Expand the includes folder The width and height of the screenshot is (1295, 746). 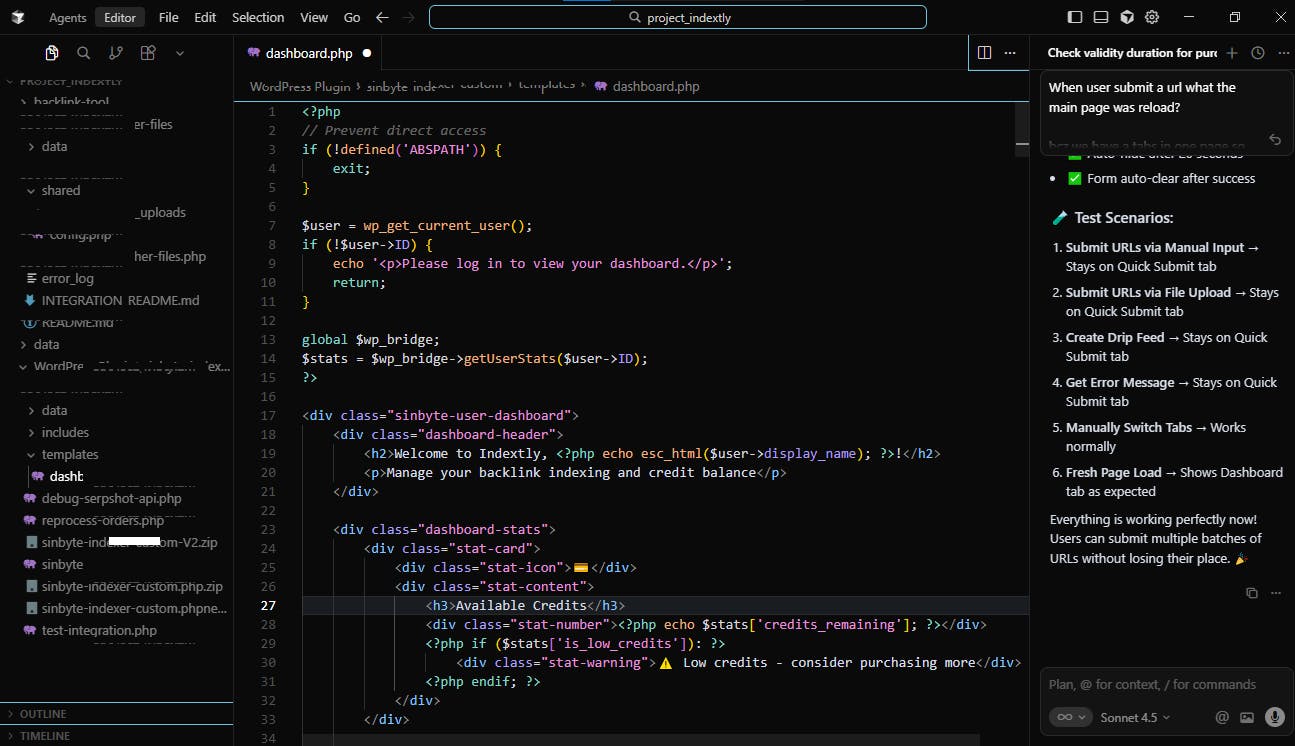point(65,432)
